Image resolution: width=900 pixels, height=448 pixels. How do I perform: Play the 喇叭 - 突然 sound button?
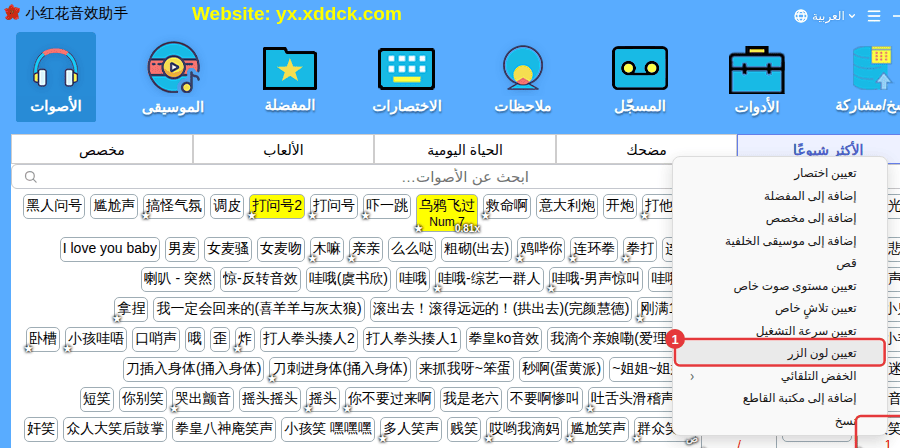[x=177, y=279]
